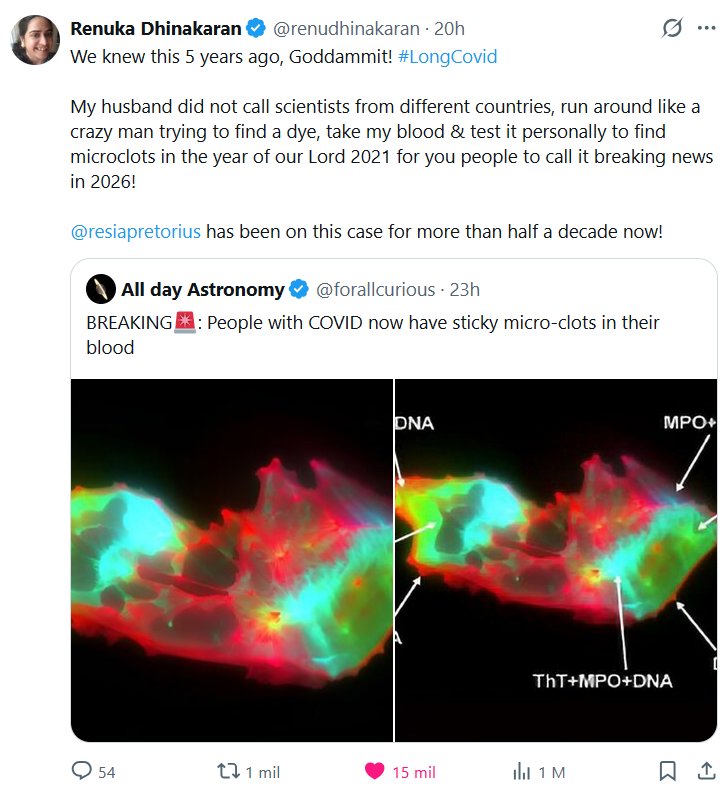Open the view analytics bar-chart icon
The height and width of the screenshot is (798, 728).
[x=522, y=771]
